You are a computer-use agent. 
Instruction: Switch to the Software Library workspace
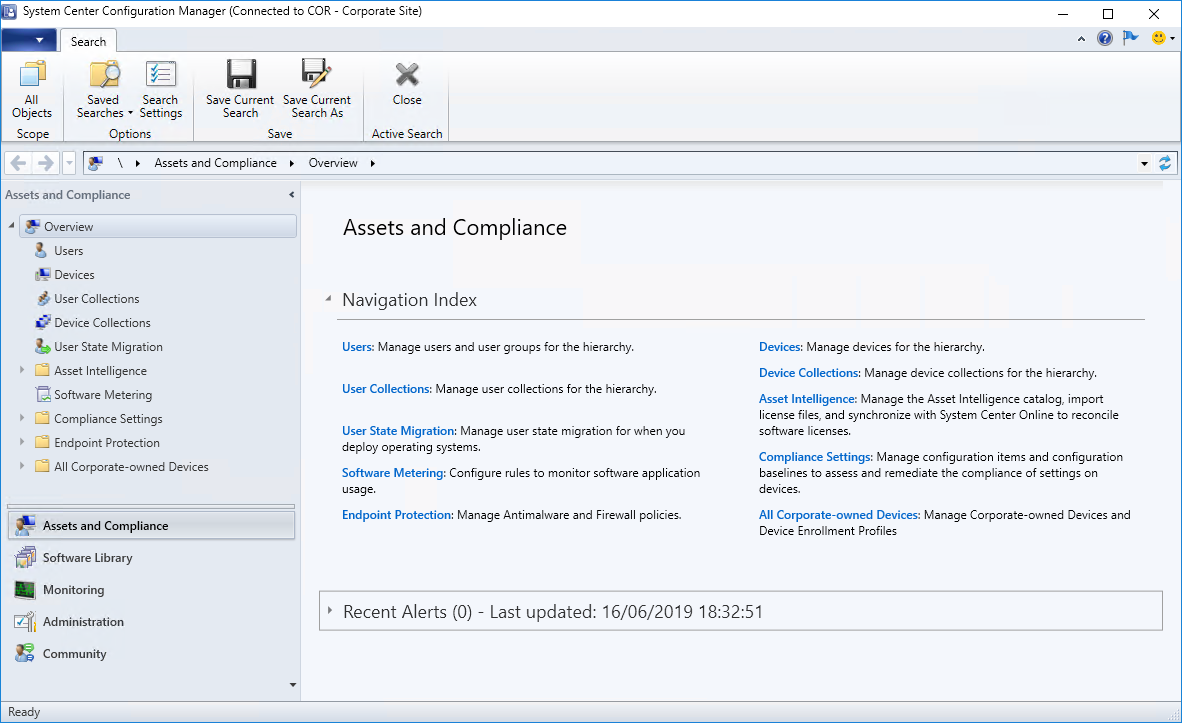(x=87, y=558)
